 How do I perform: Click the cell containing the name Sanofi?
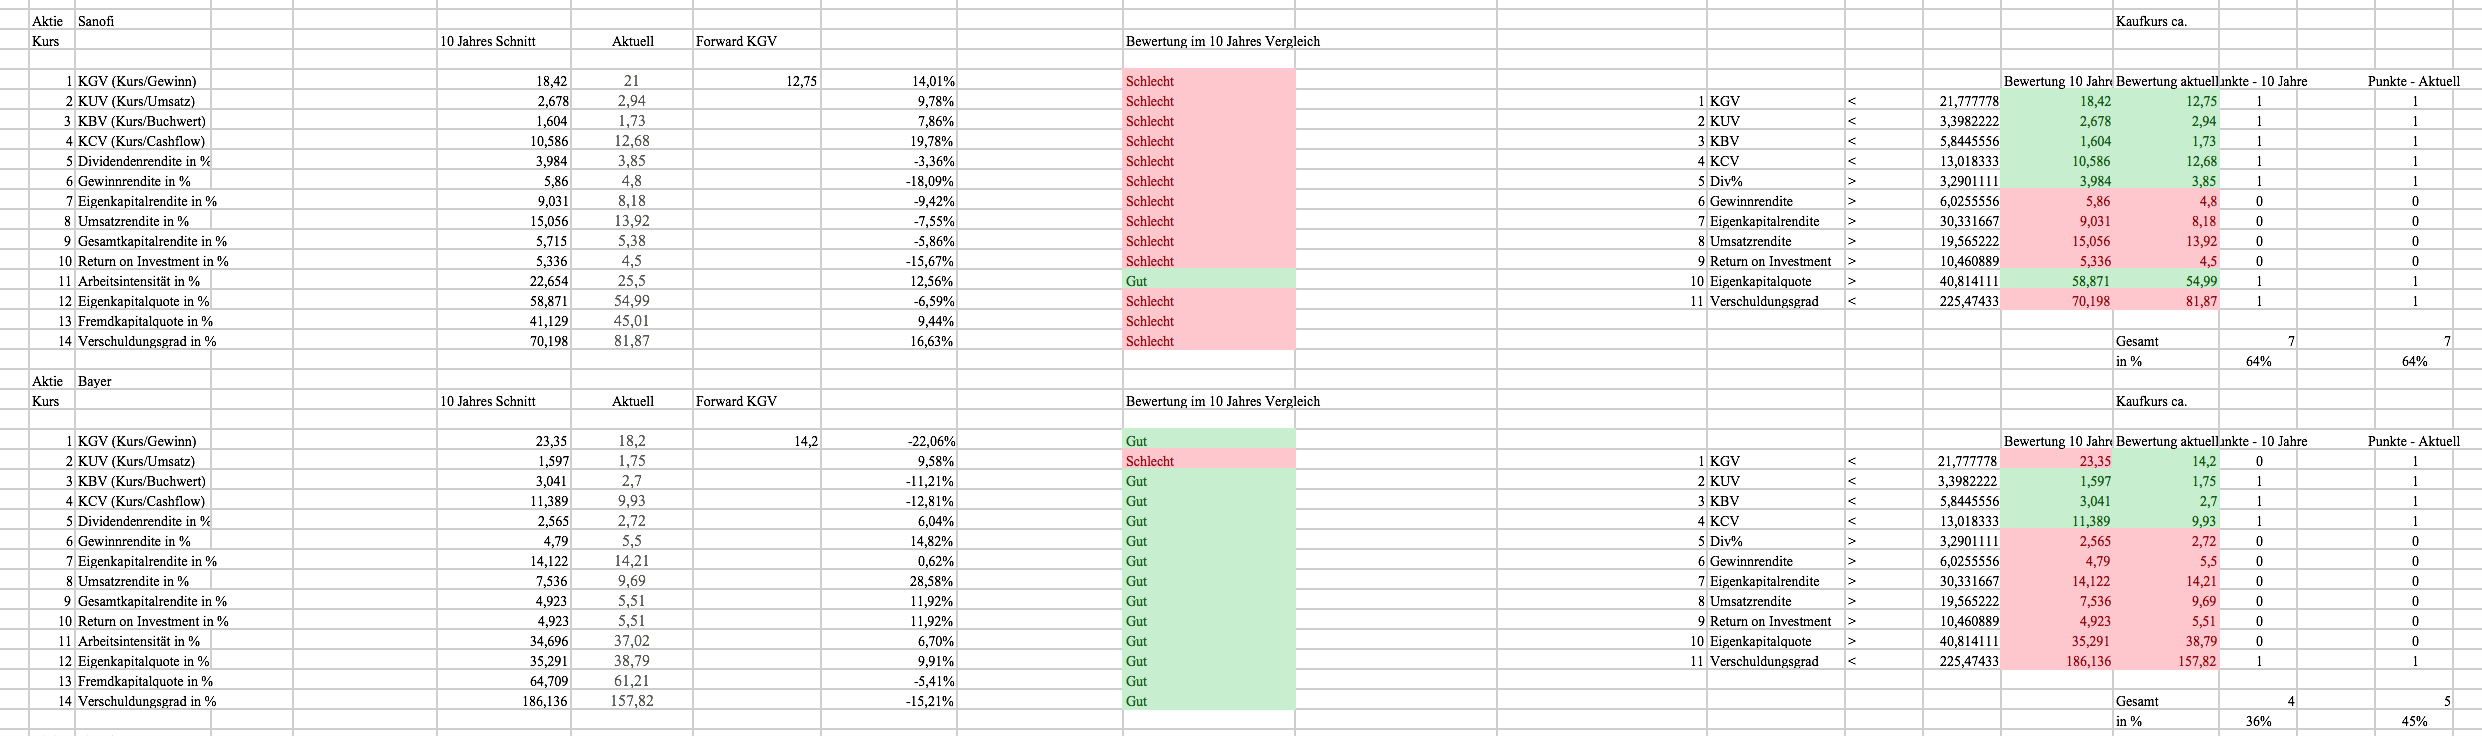click(96, 21)
